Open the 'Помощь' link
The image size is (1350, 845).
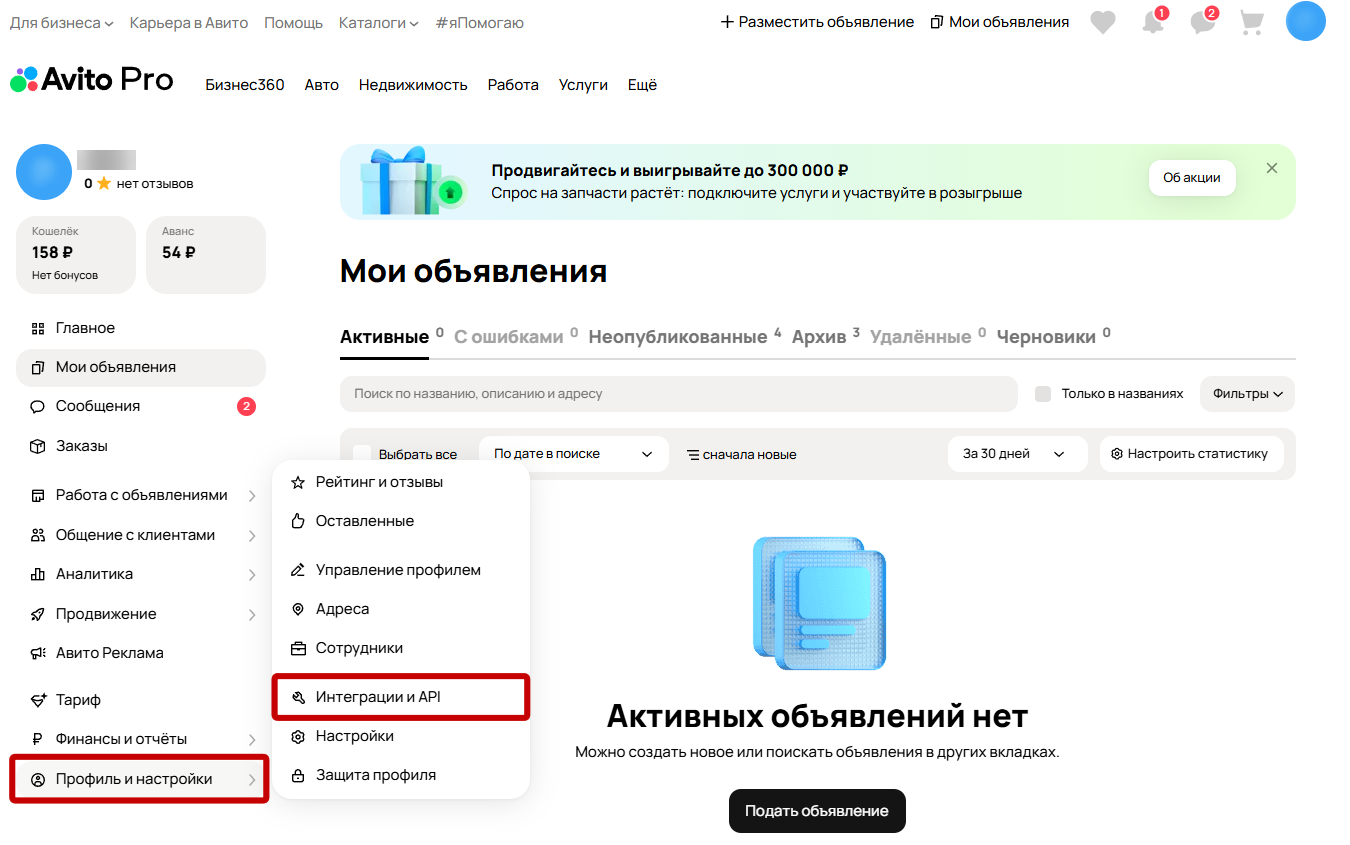(293, 22)
